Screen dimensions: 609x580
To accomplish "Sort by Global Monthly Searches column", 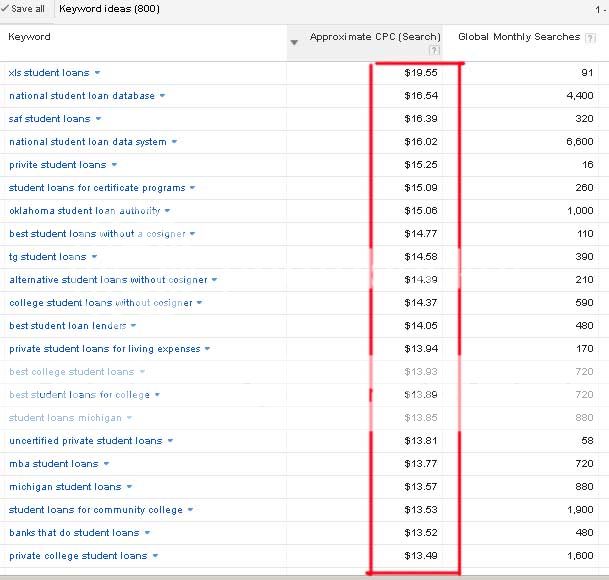I will pyautogui.click(x=518, y=37).
